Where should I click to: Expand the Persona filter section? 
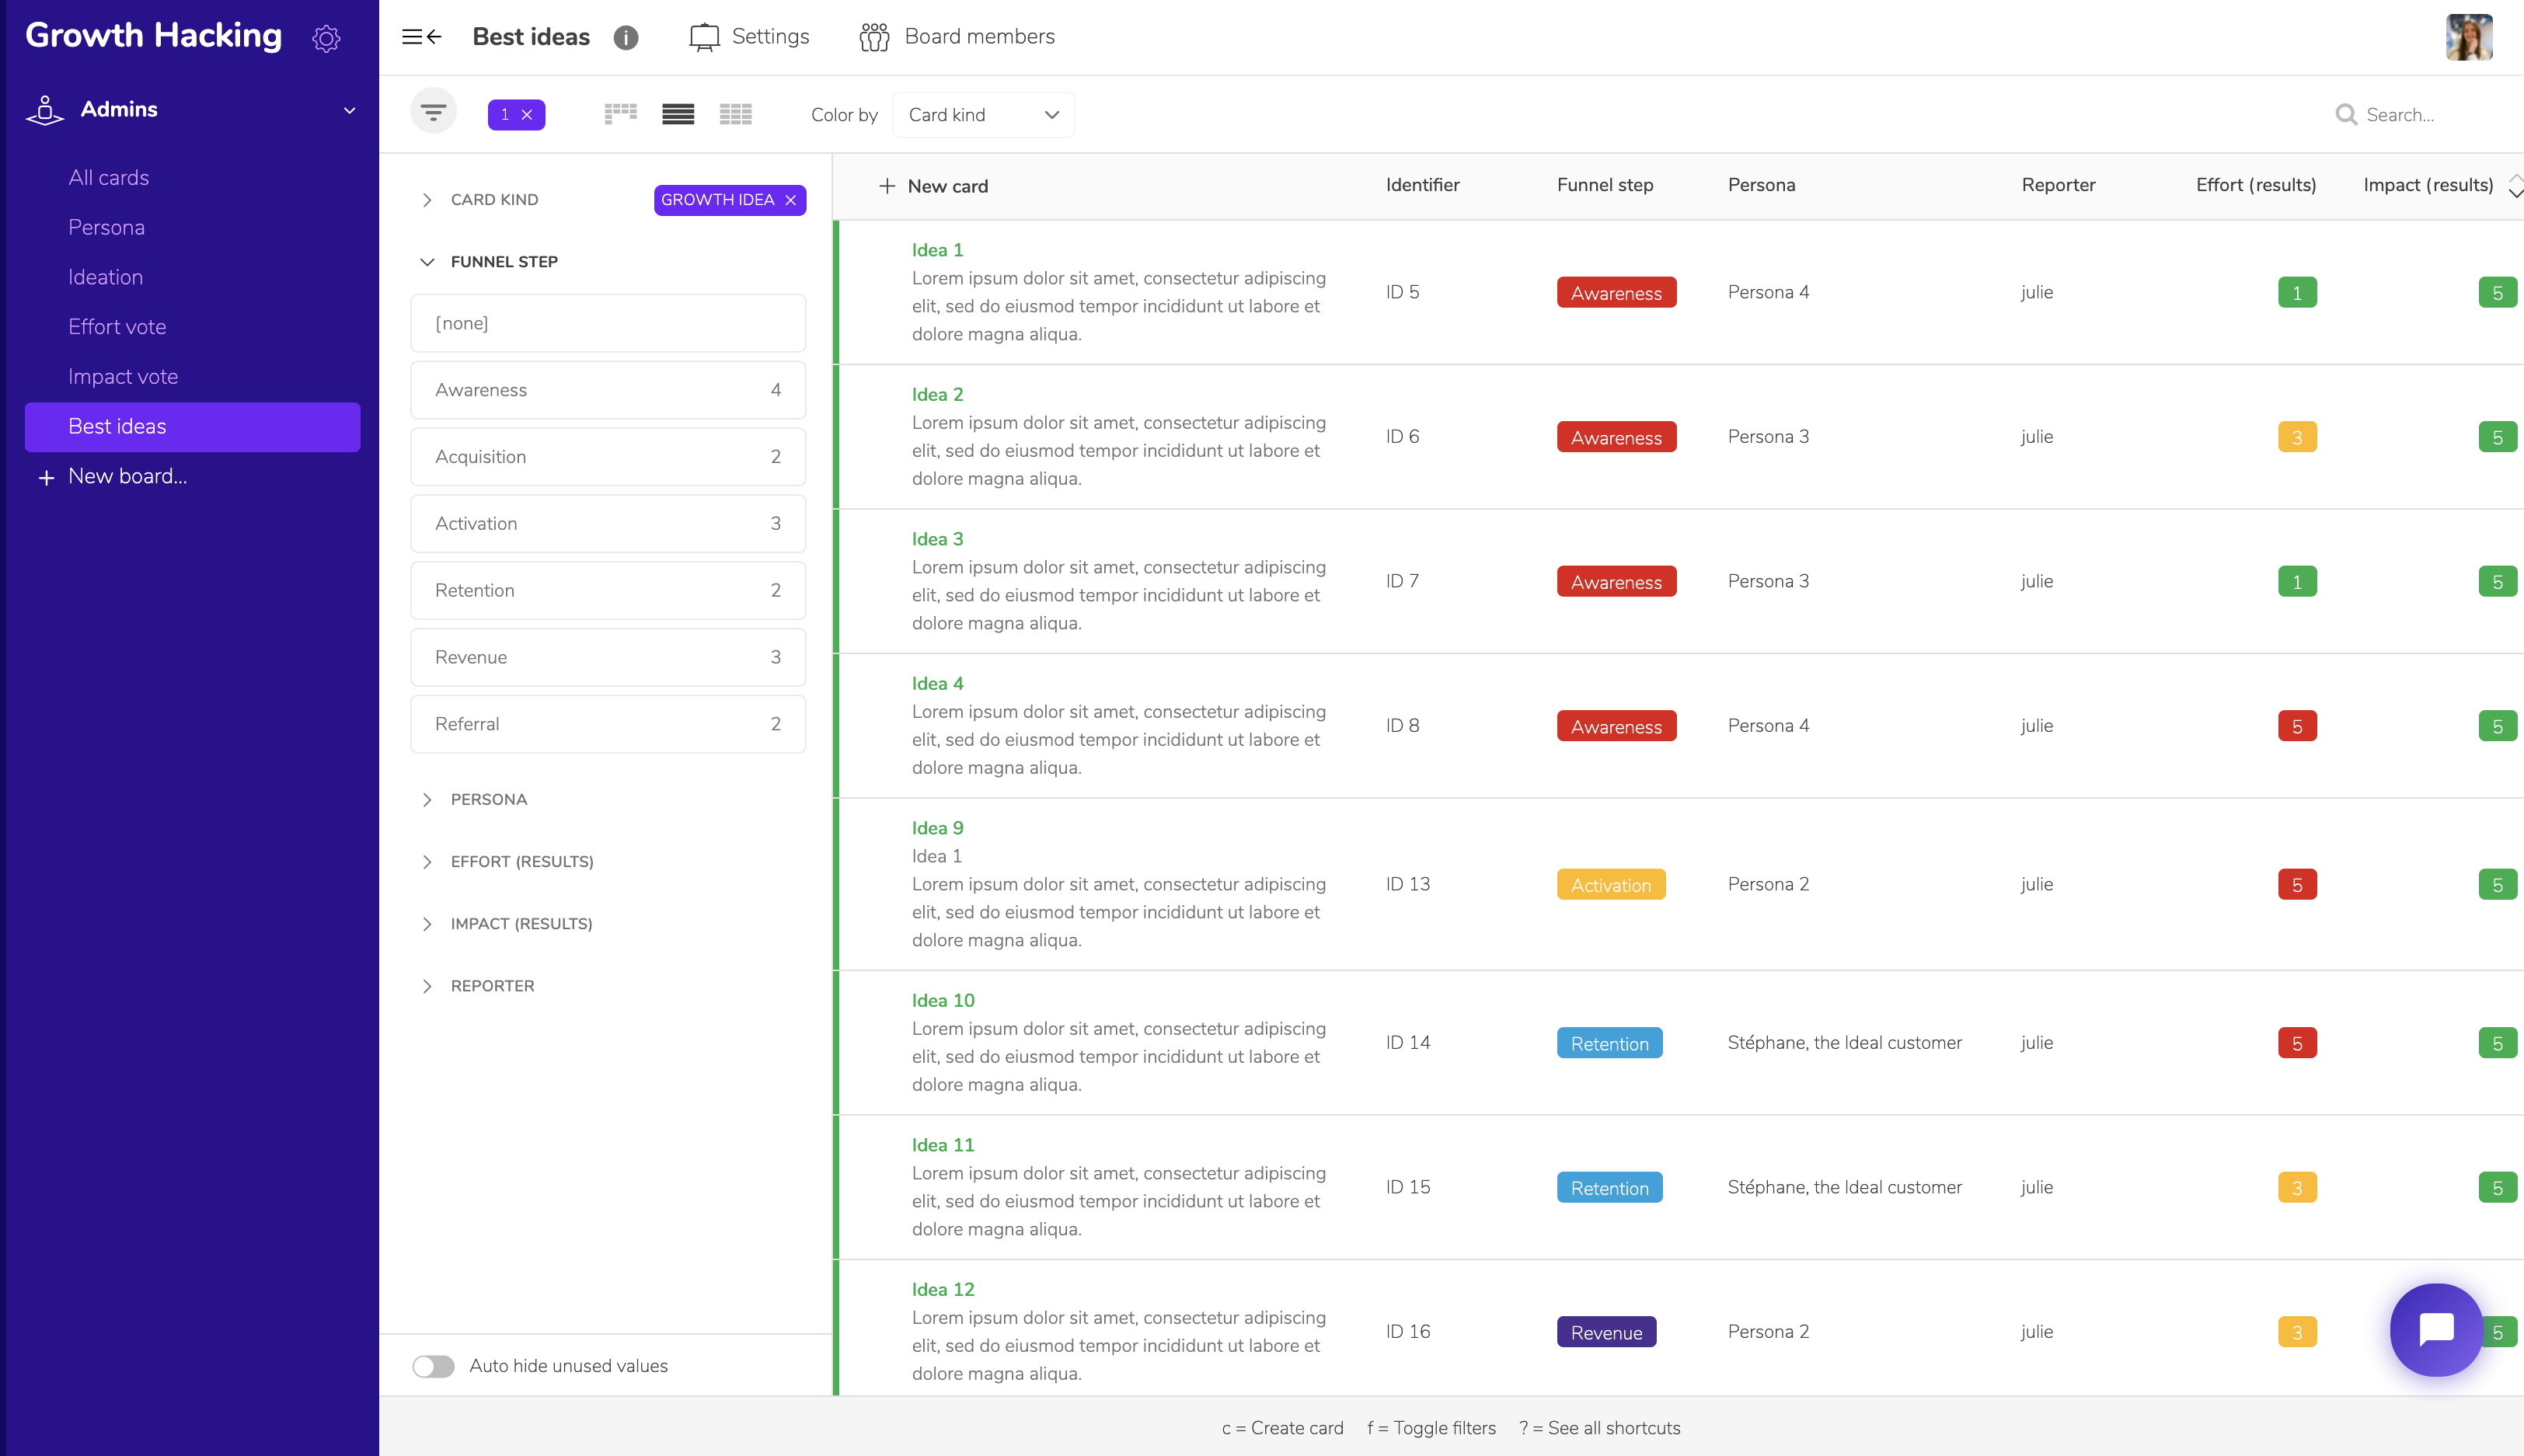[x=488, y=799]
